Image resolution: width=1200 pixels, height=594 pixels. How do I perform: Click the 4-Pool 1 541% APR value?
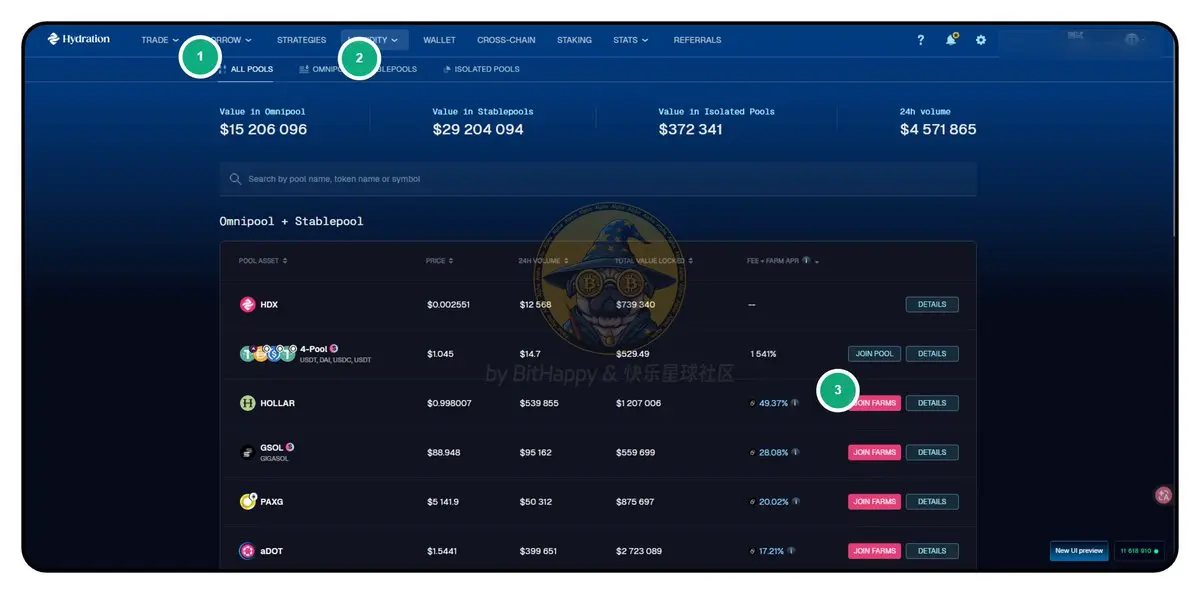click(x=763, y=354)
